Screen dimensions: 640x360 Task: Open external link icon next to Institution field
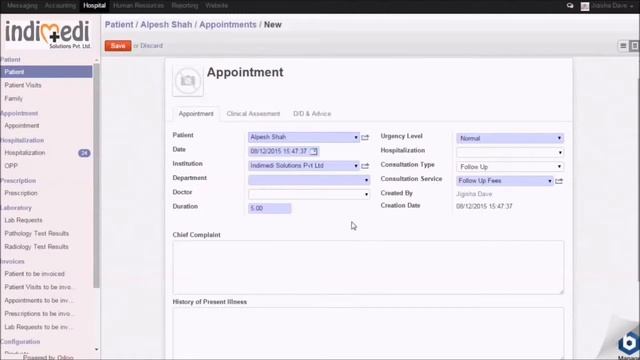click(365, 166)
